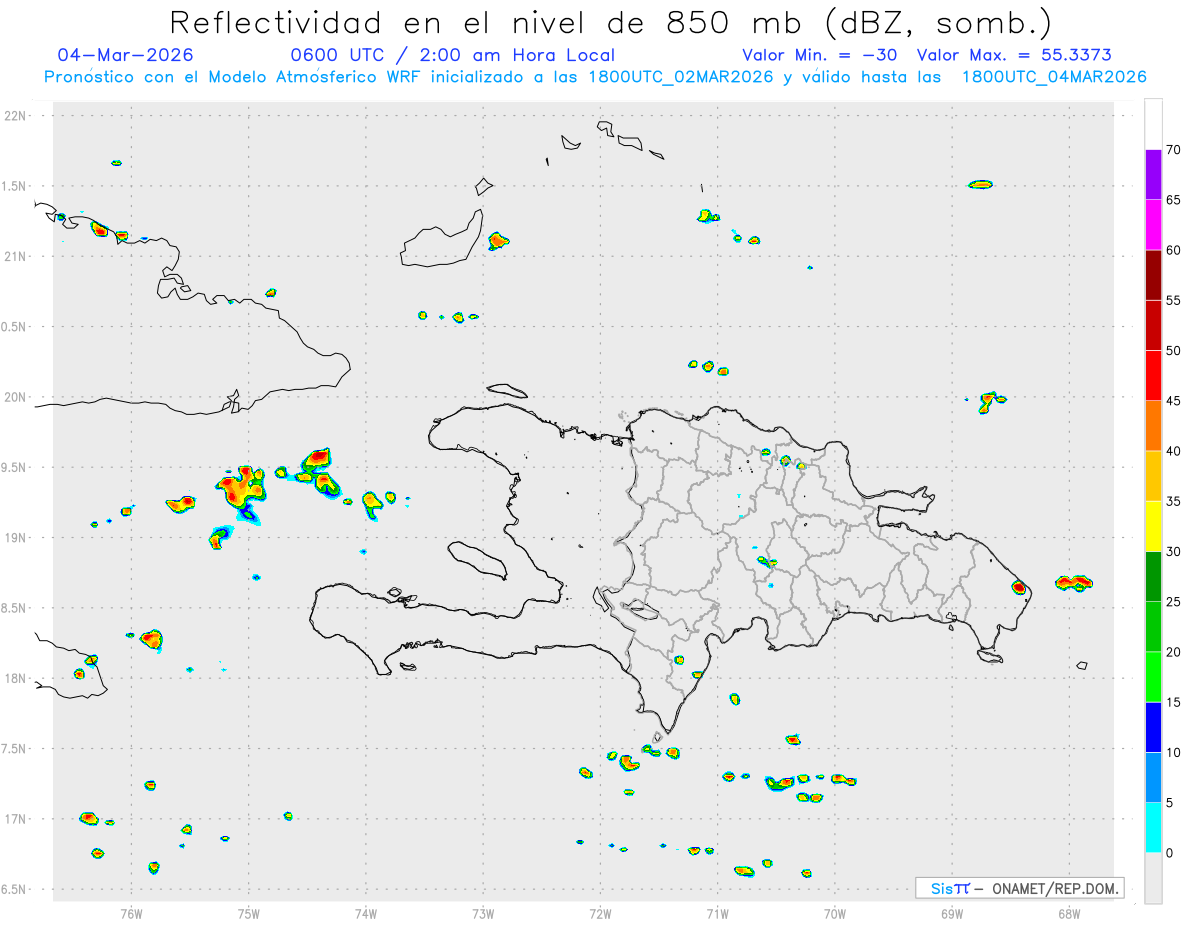1200x927 pixels.
Task: Pick the dark green 25-30 dBZ colorbar segment
Action: (x=1153, y=577)
